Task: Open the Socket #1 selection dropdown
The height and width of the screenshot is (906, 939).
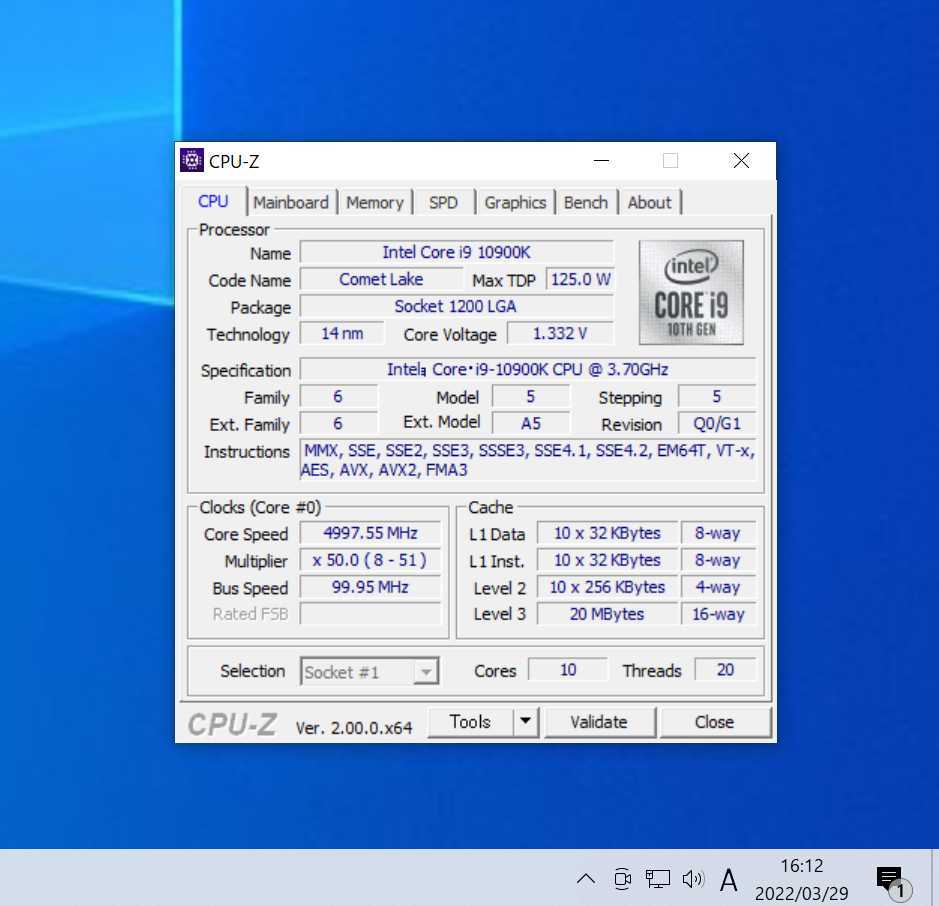Action: (369, 672)
